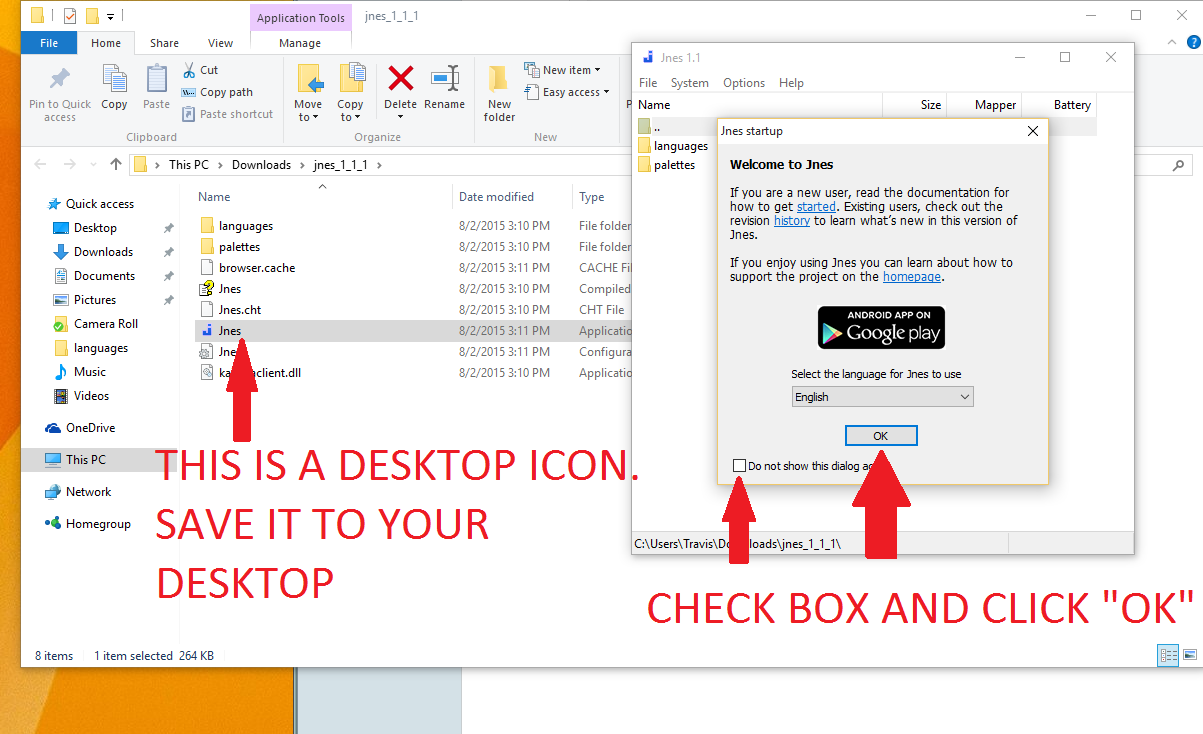This screenshot has width=1203, height=734.
Task: Click the Forward navigation arrow
Action: [x=70, y=165]
